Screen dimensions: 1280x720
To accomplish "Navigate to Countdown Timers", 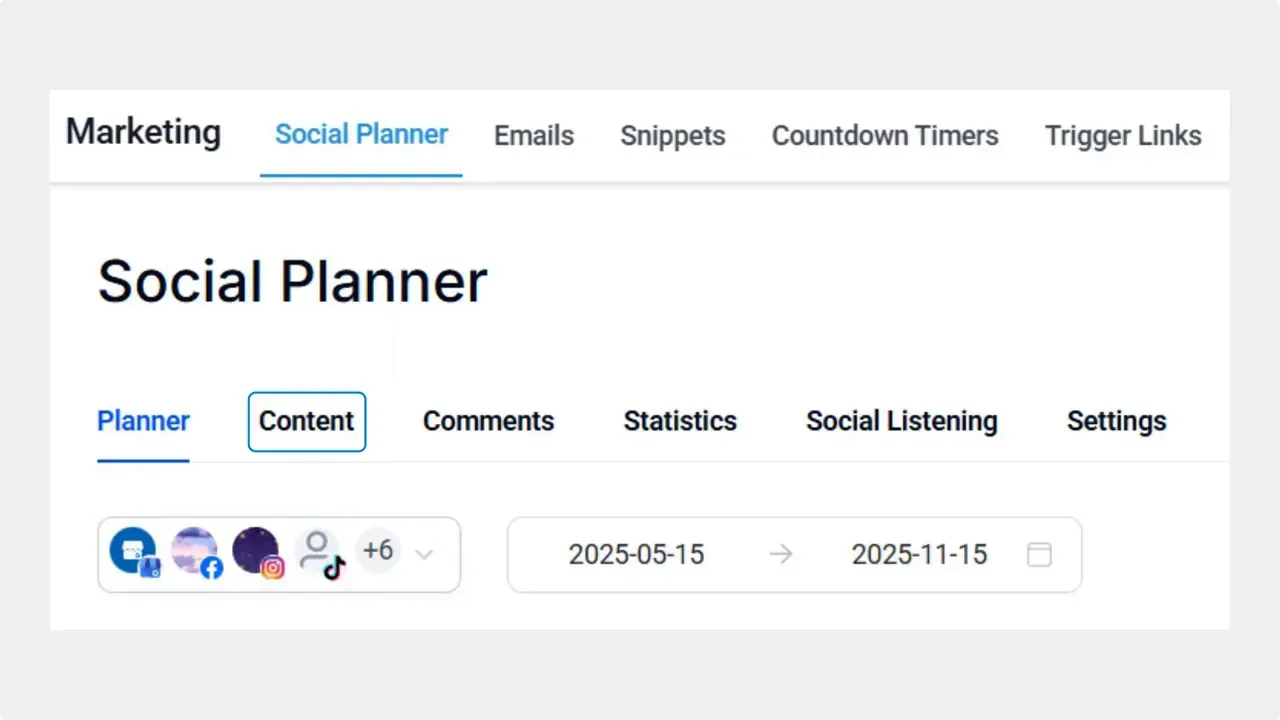I will [884, 135].
